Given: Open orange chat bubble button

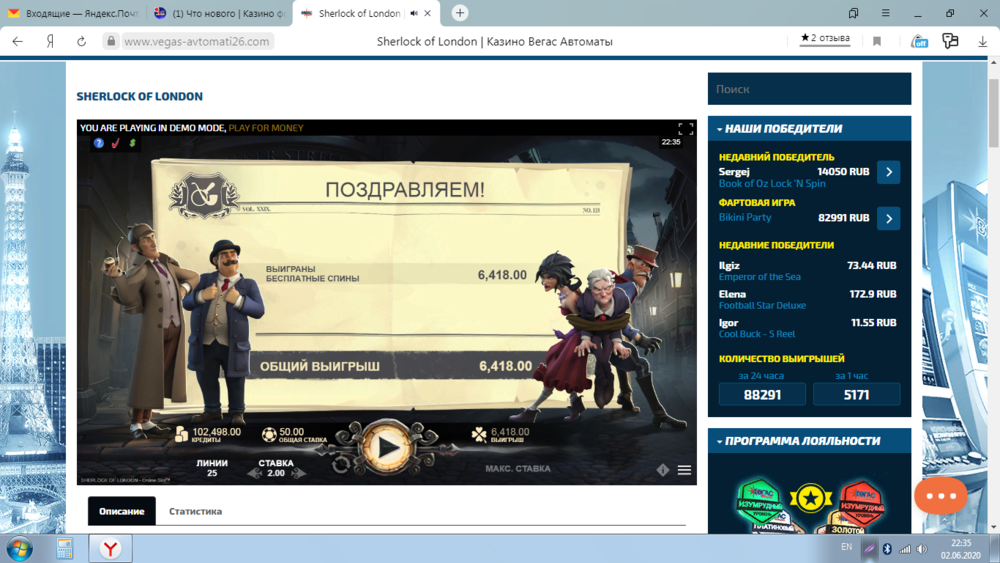Looking at the screenshot, I should tap(940, 495).
